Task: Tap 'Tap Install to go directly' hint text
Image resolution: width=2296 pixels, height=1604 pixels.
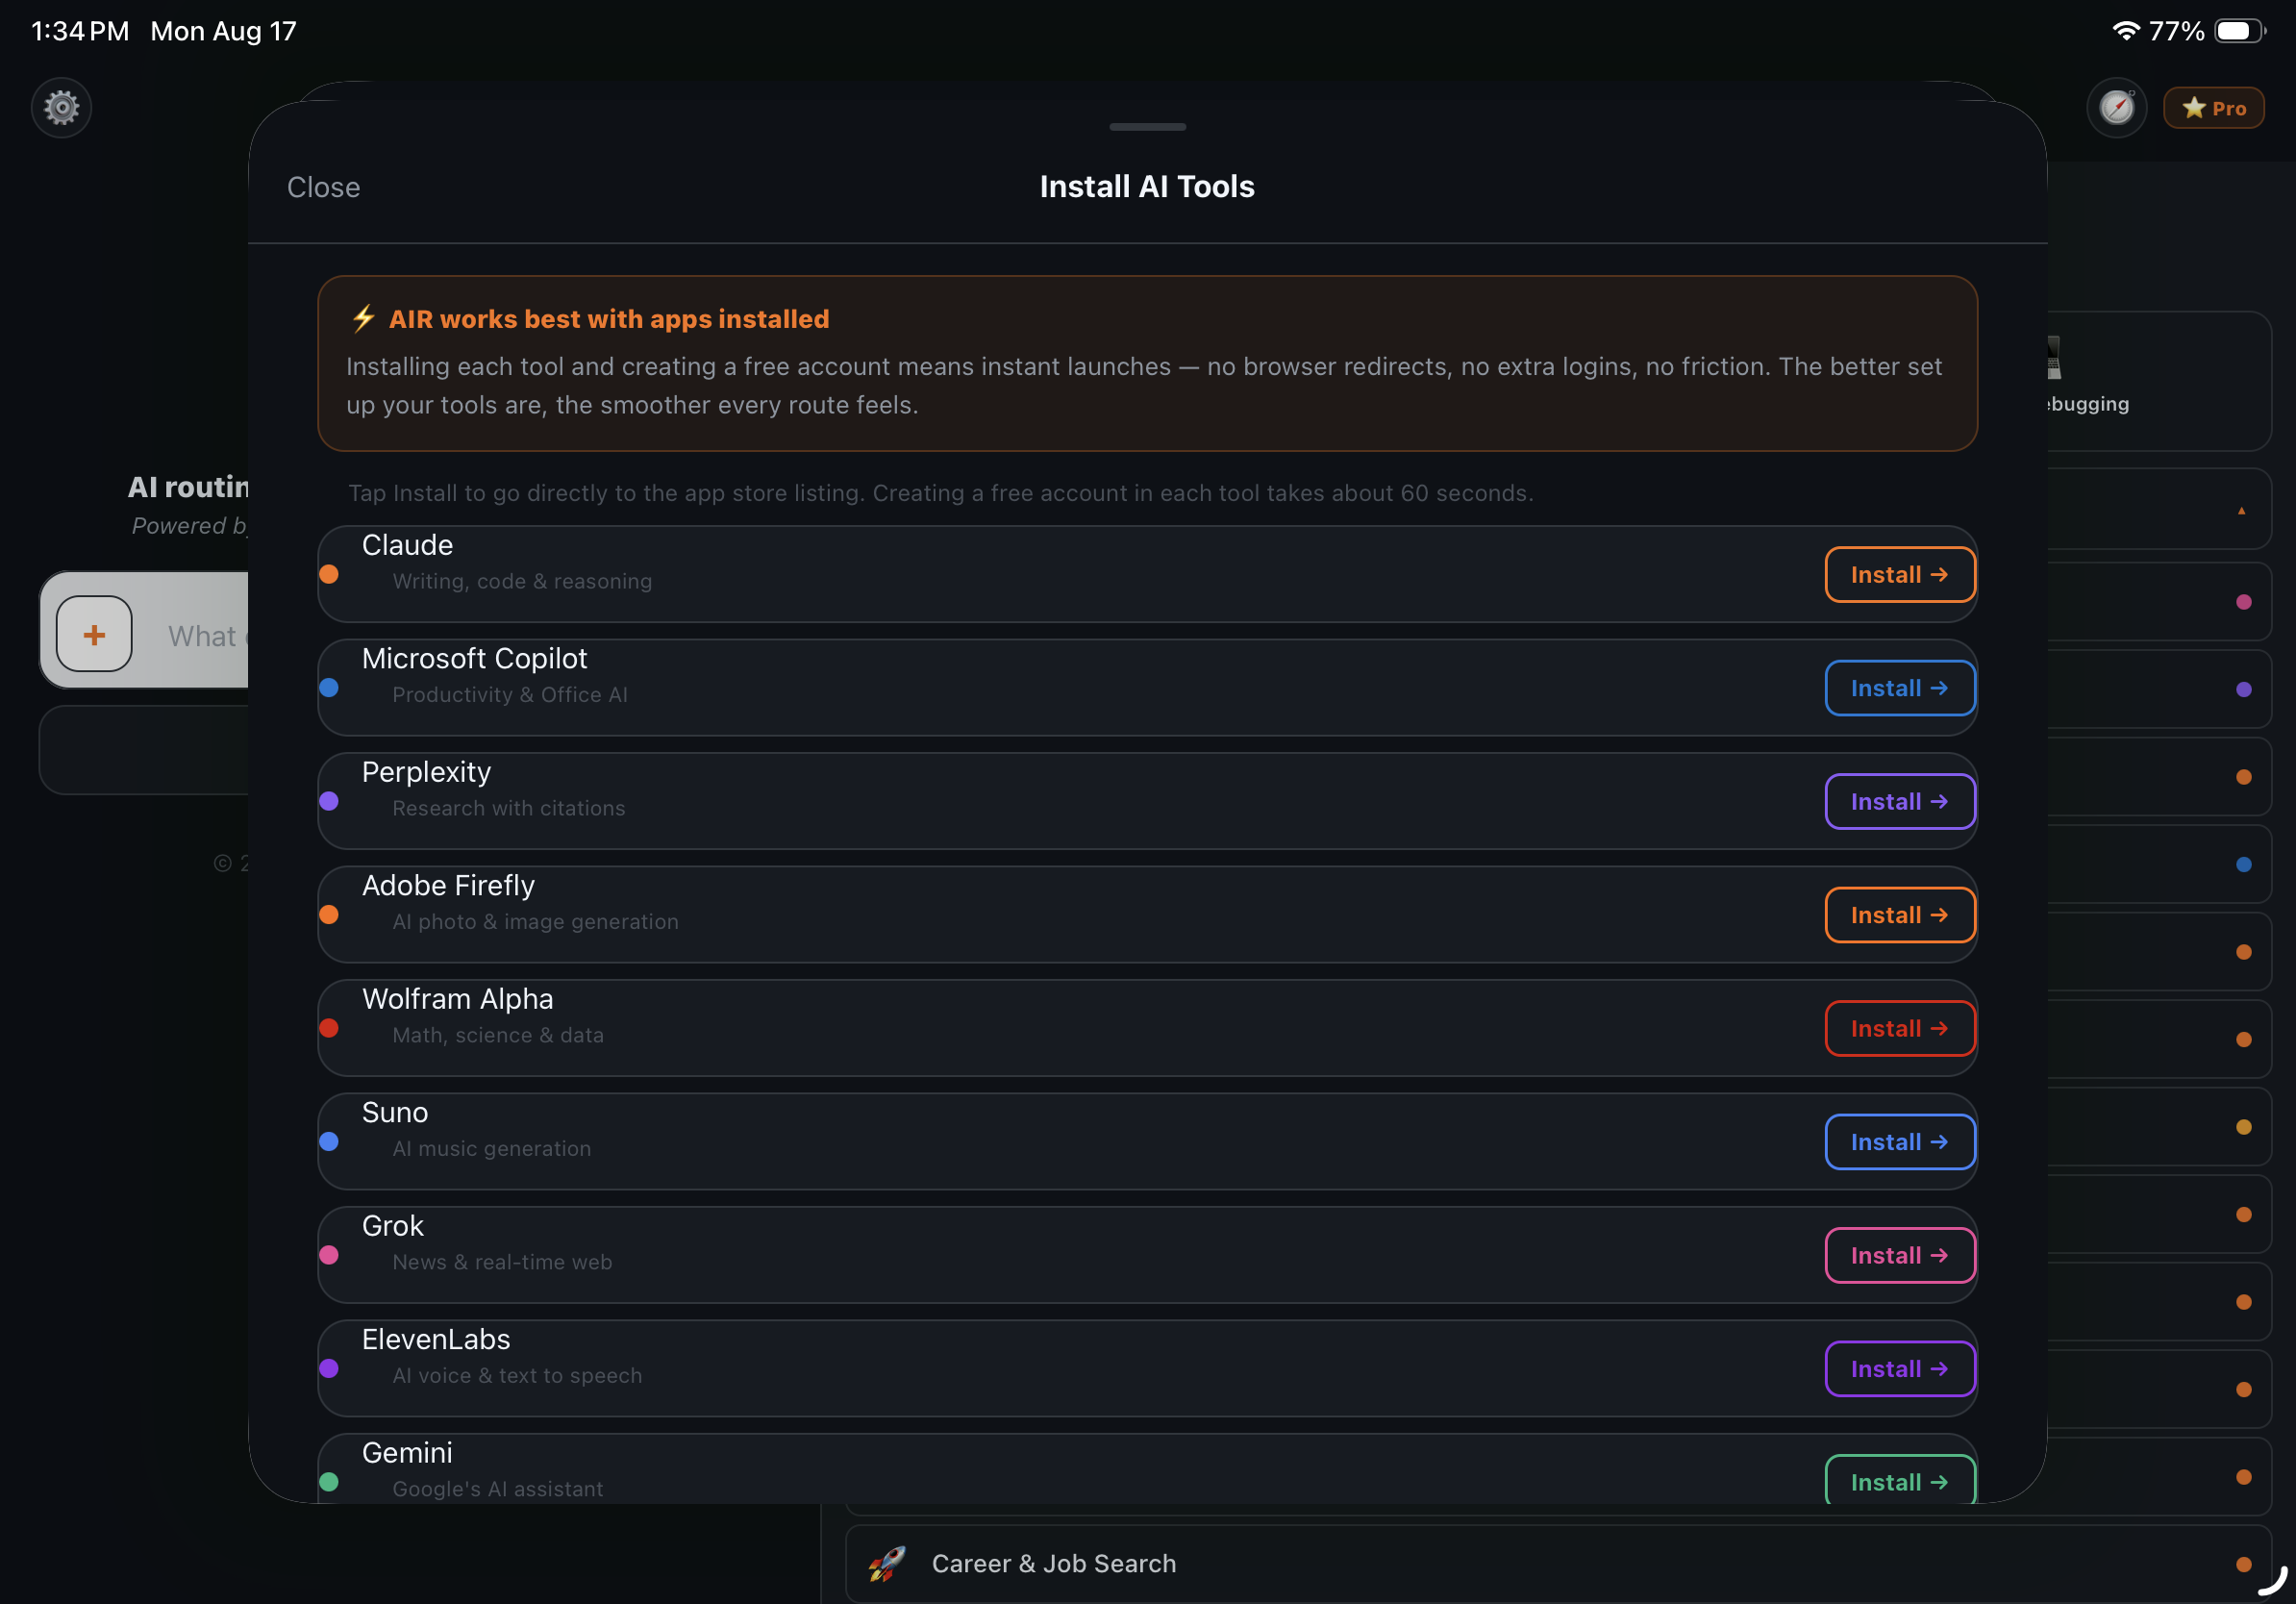Action: pos(940,493)
